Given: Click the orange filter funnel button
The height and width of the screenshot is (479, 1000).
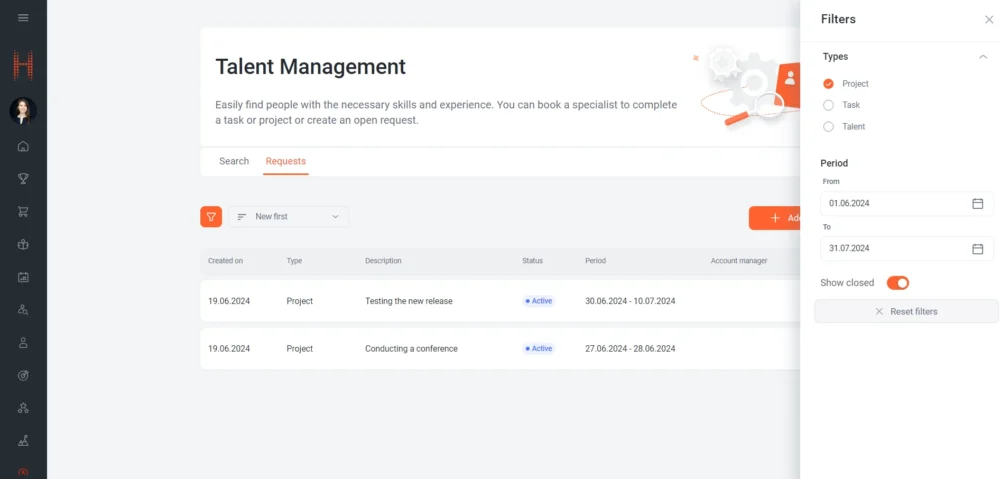Looking at the screenshot, I should (x=211, y=217).
